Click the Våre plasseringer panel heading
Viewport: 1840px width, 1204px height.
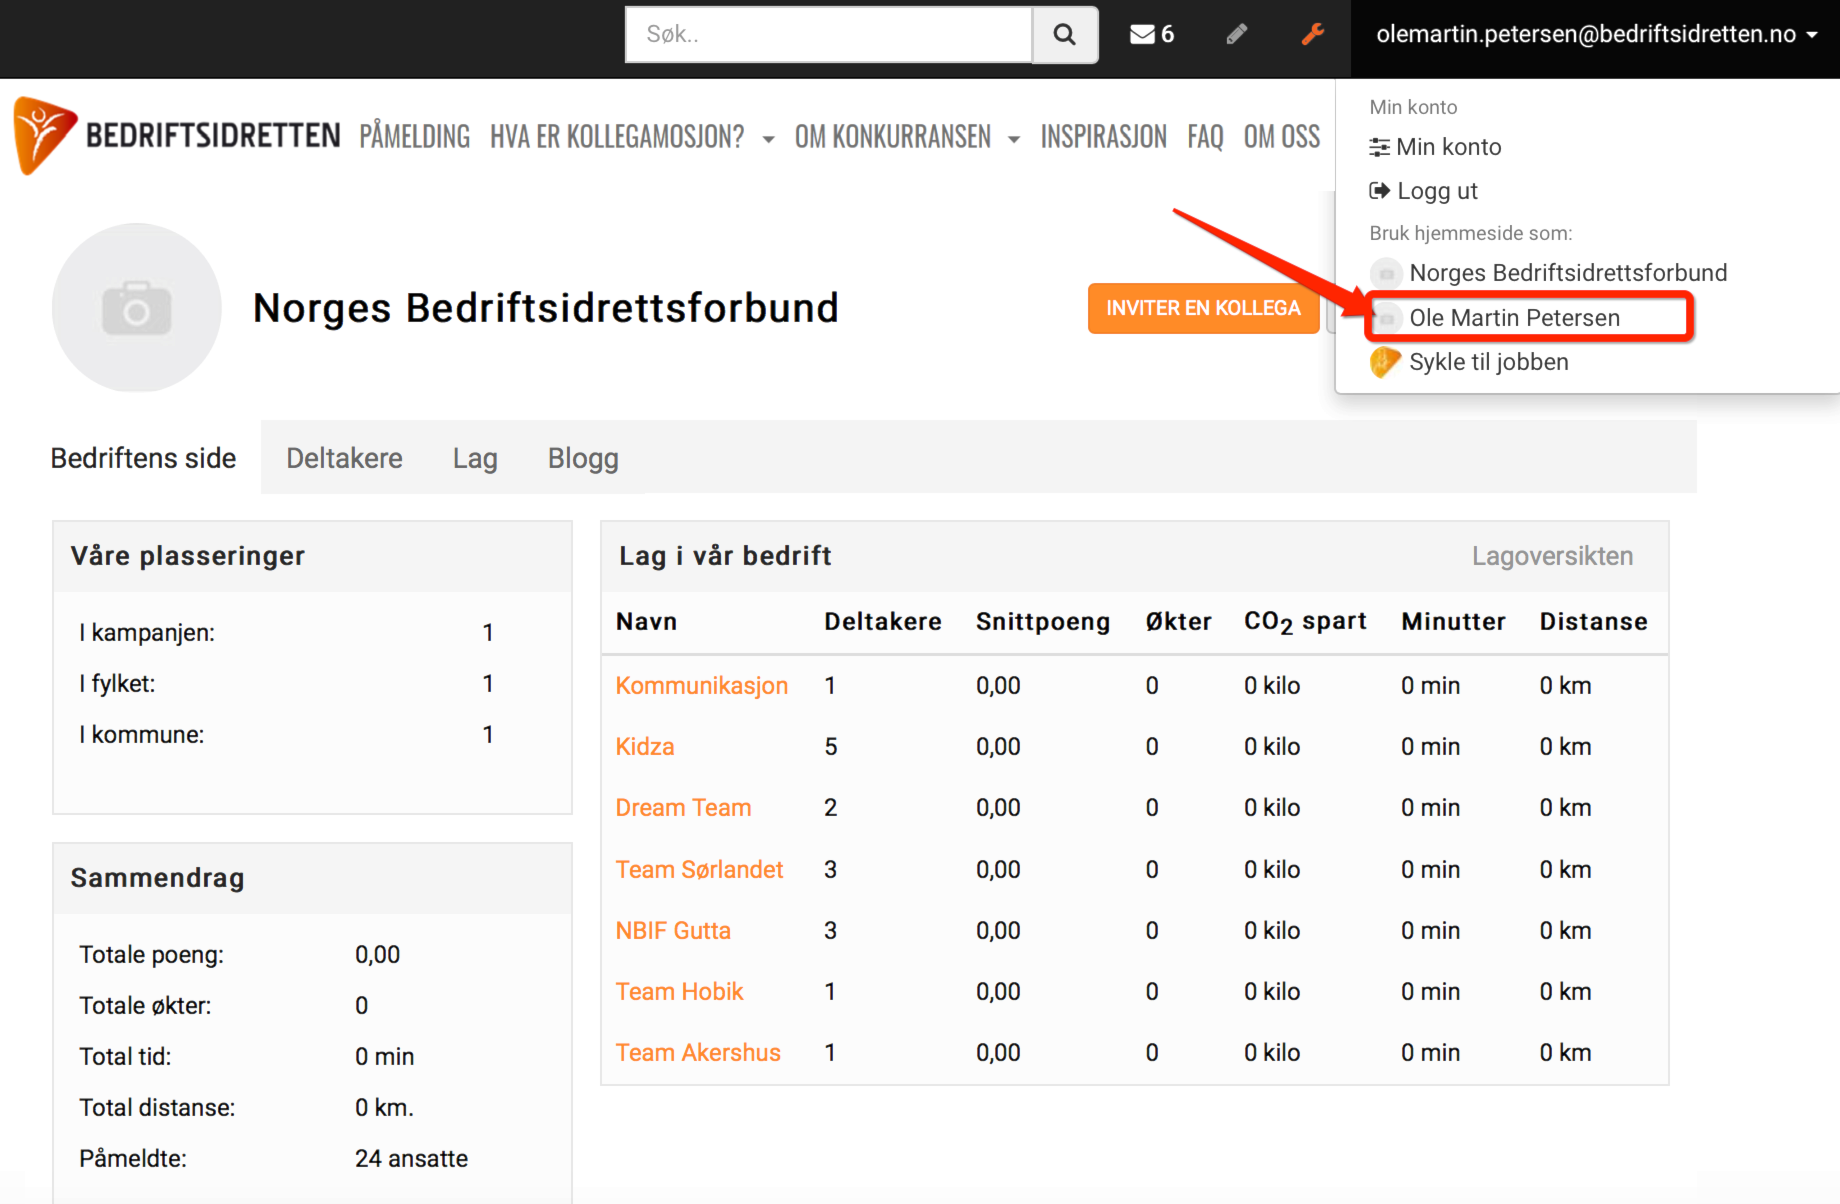[x=187, y=556]
